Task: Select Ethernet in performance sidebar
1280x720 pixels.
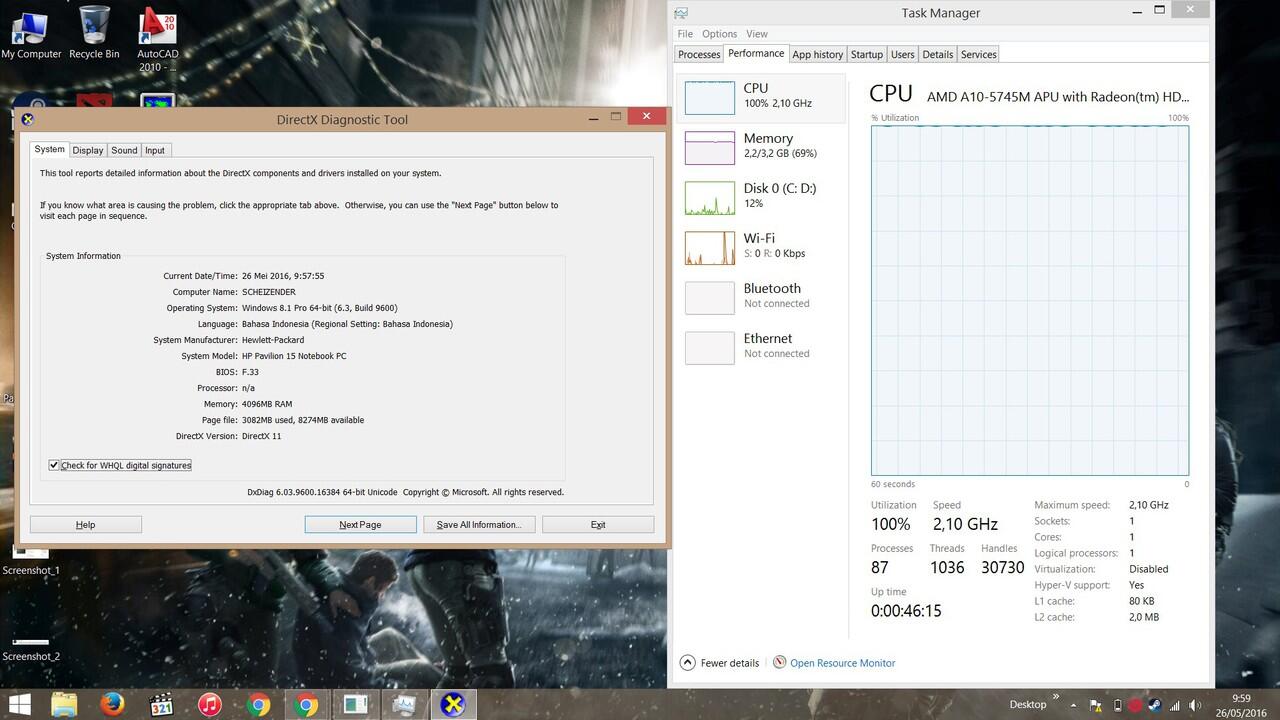Action: [x=762, y=347]
